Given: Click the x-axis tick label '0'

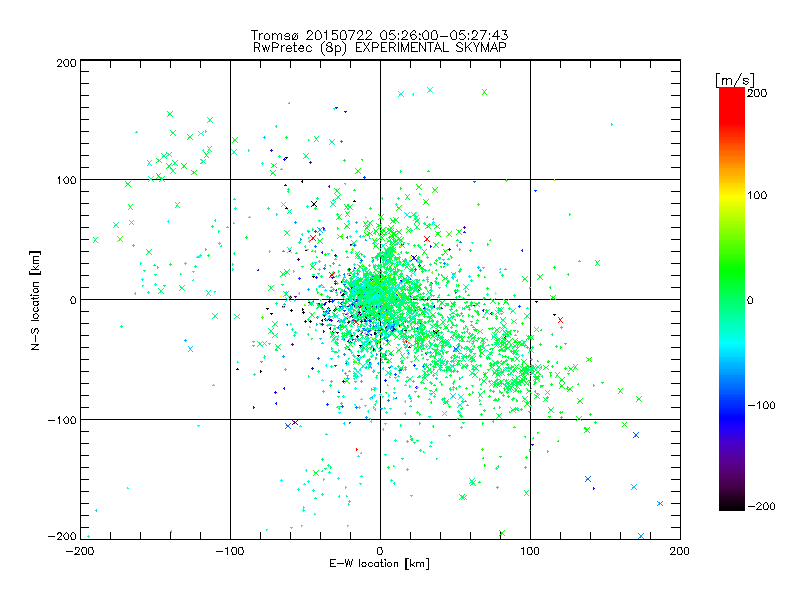Looking at the screenshot, I should pyautogui.click(x=380, y=551).
